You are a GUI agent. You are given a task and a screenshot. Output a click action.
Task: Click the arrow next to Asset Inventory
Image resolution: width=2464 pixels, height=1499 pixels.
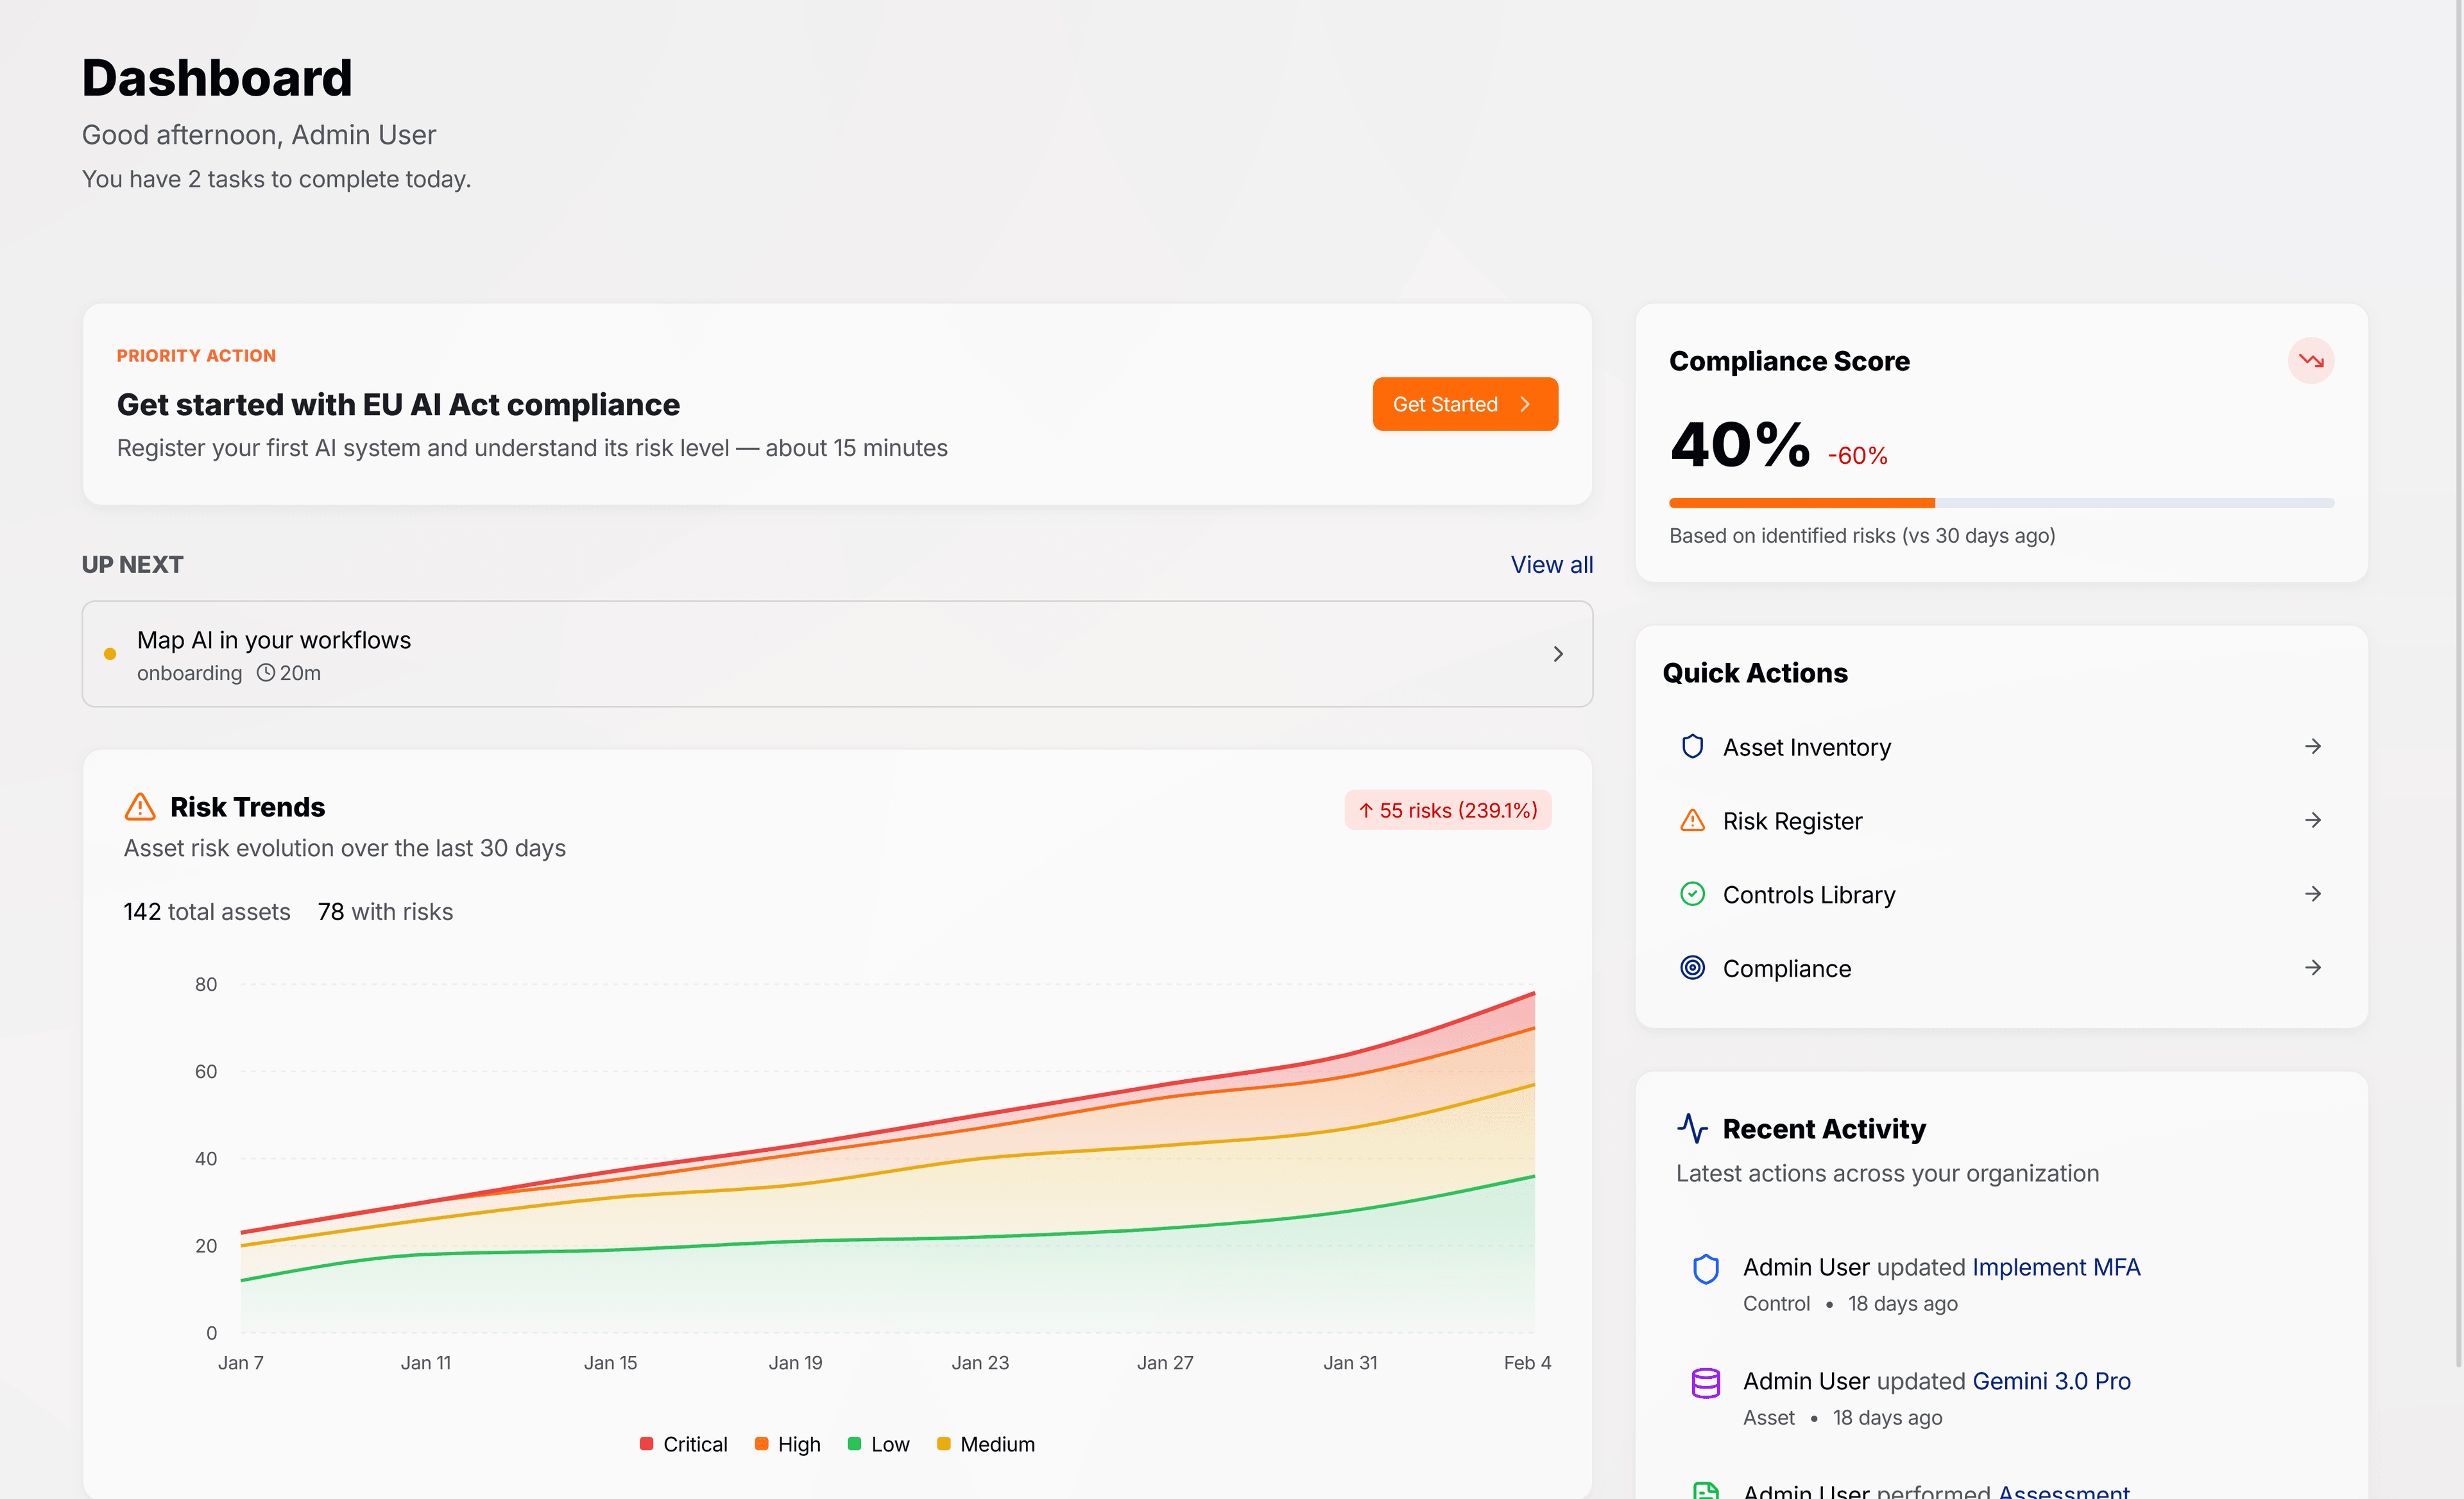[2313, 746]
